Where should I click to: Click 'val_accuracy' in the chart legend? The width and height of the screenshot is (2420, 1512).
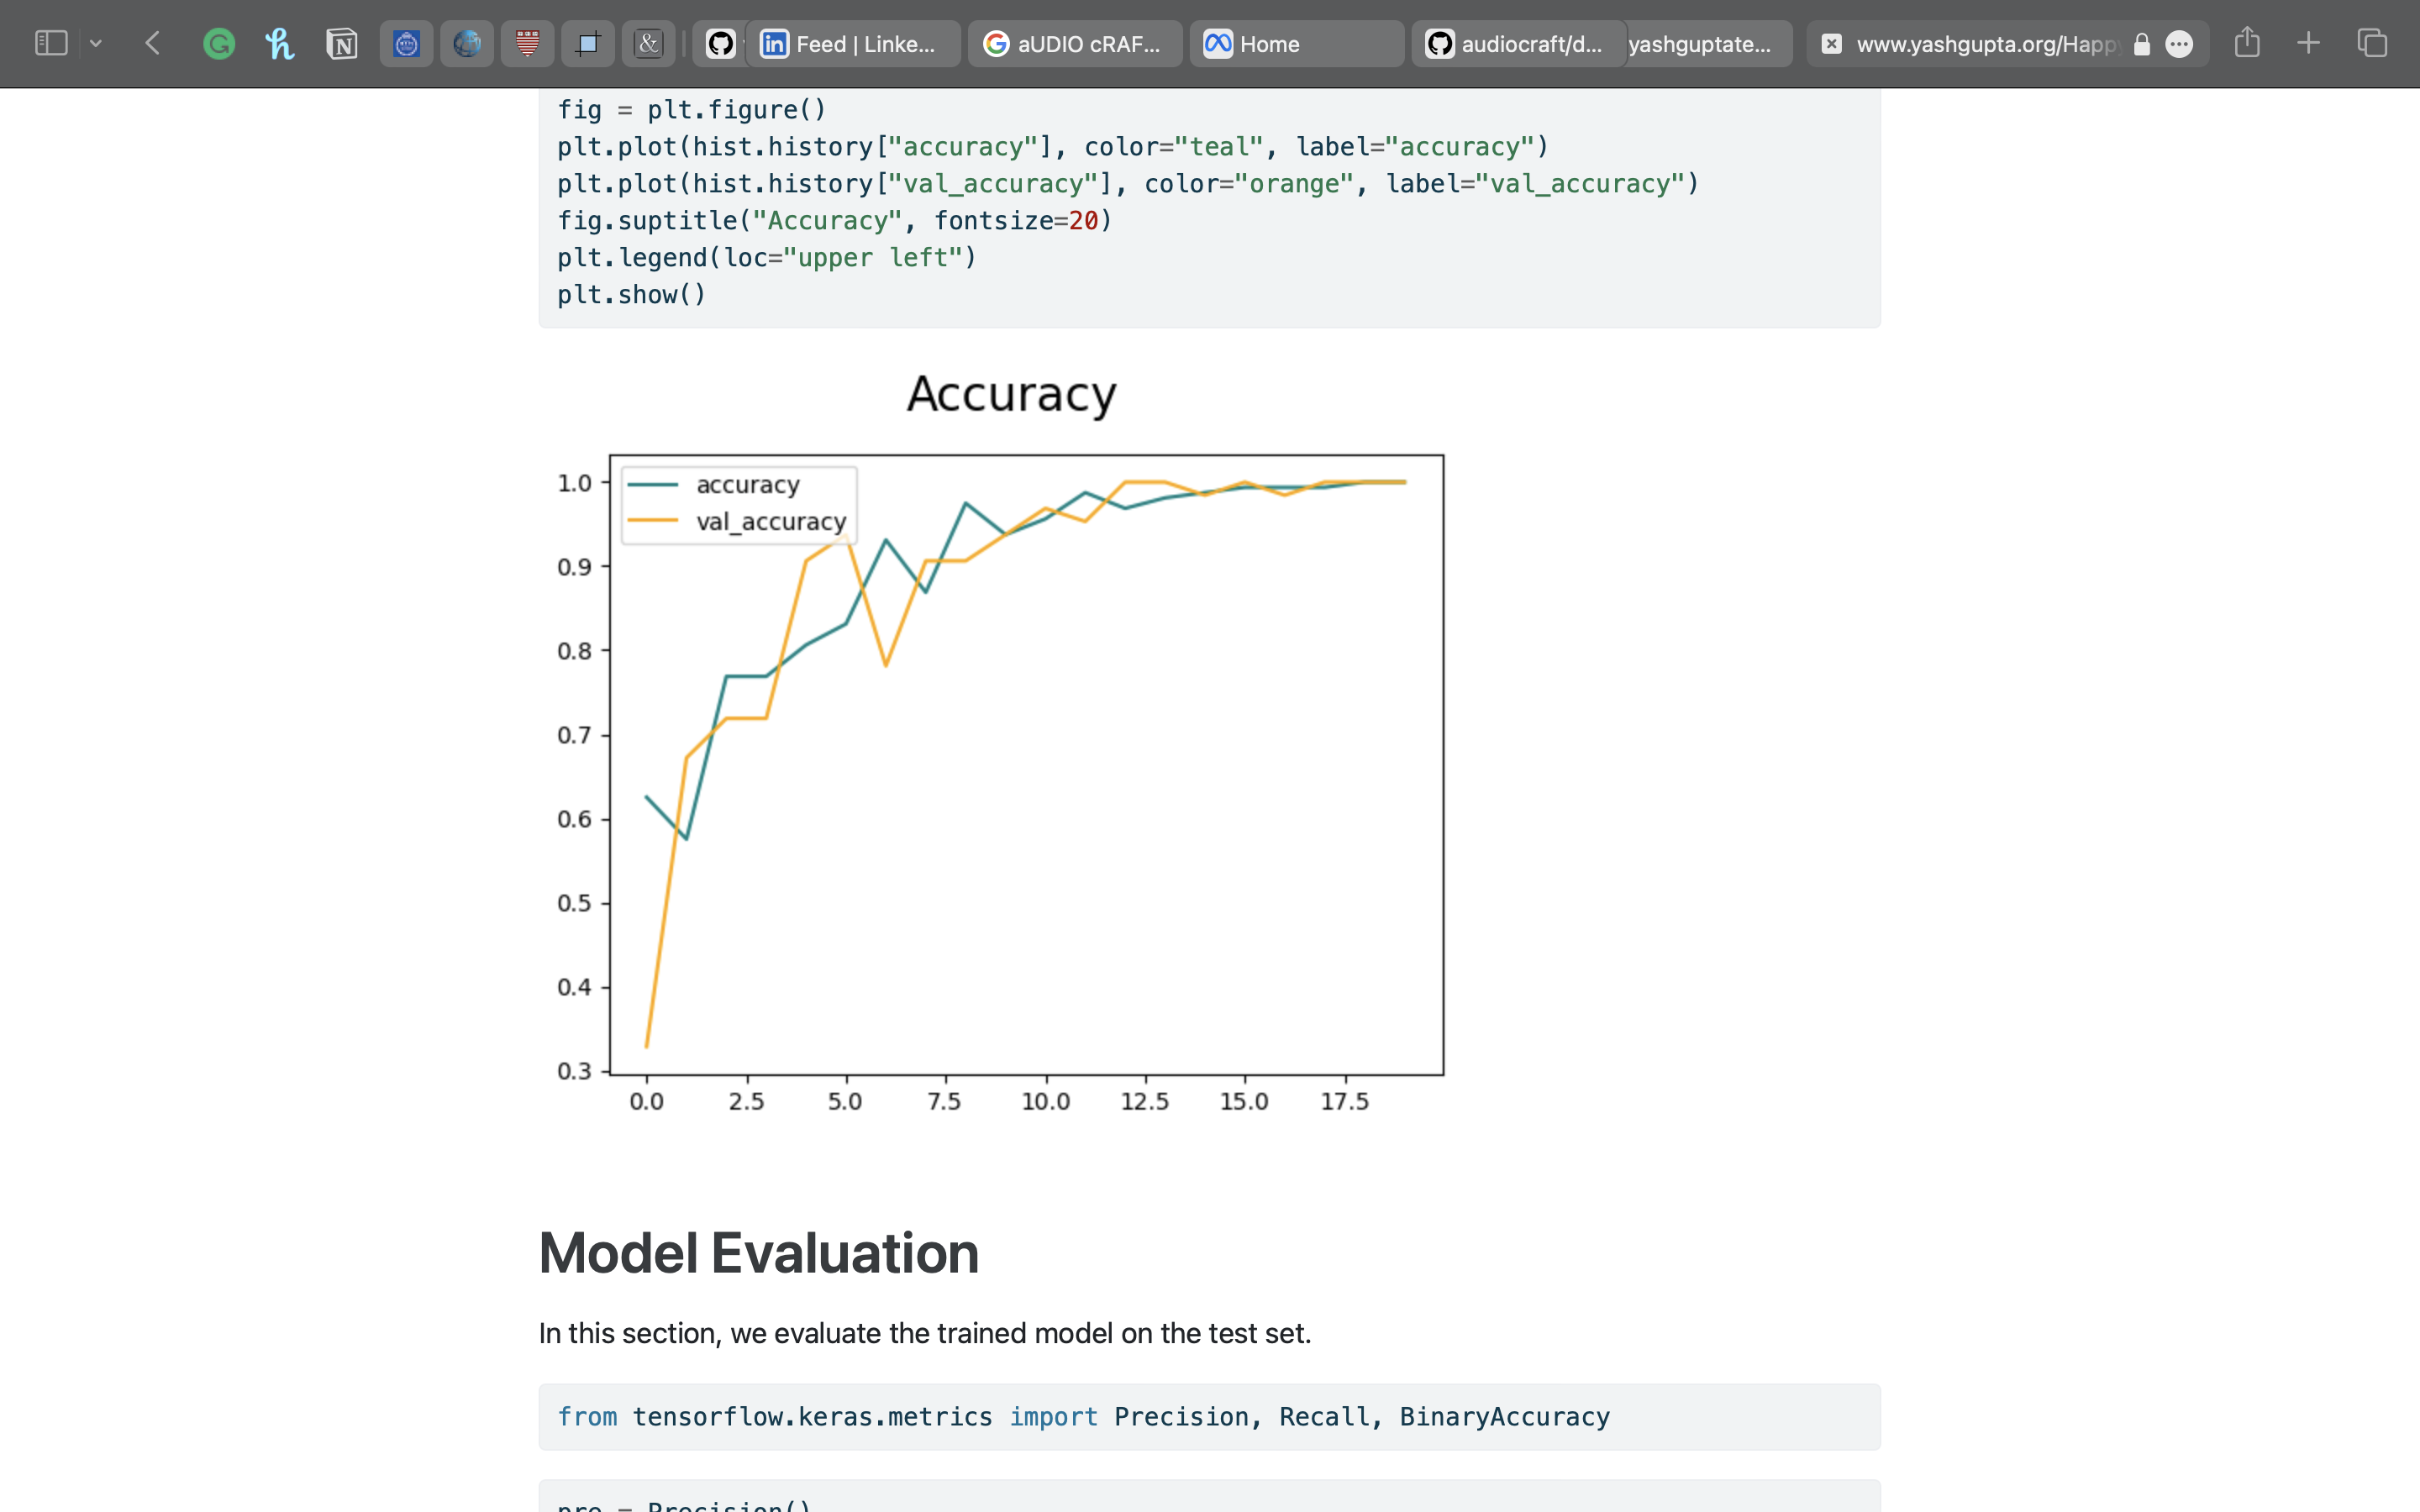[x=771, y=521]
